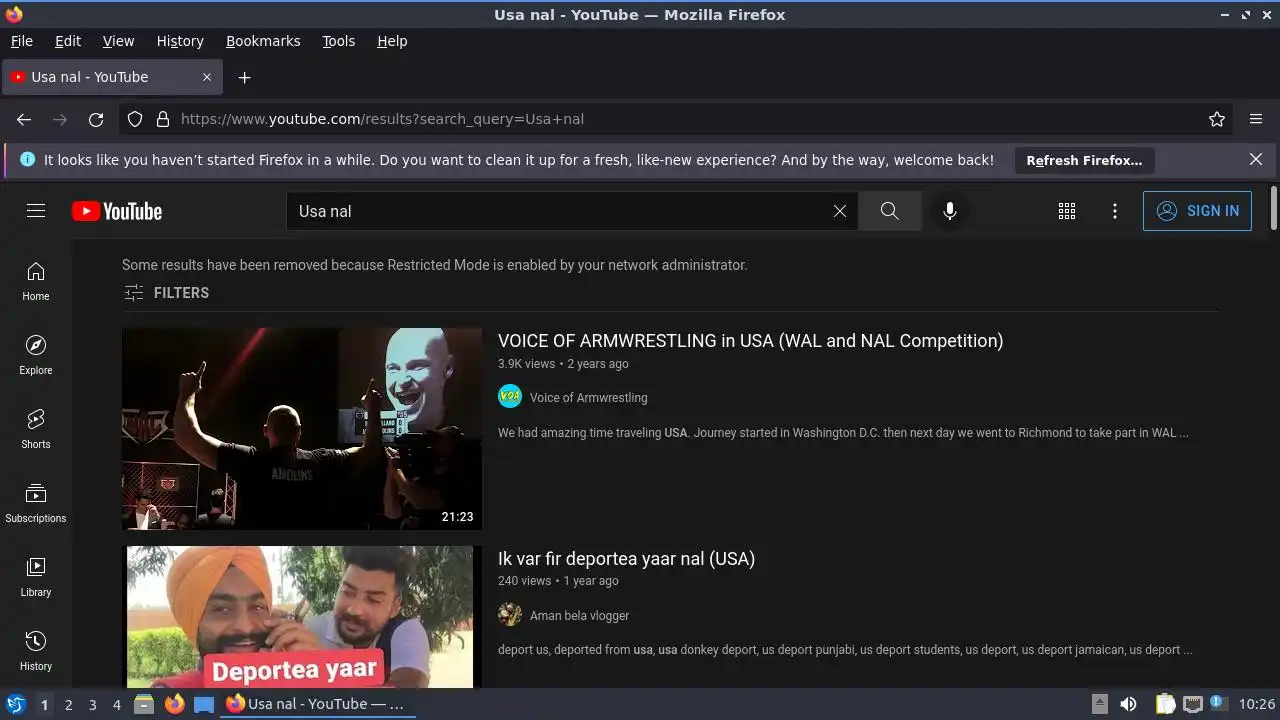Open the File menu
1280x720 pixels.
(21, 41)
